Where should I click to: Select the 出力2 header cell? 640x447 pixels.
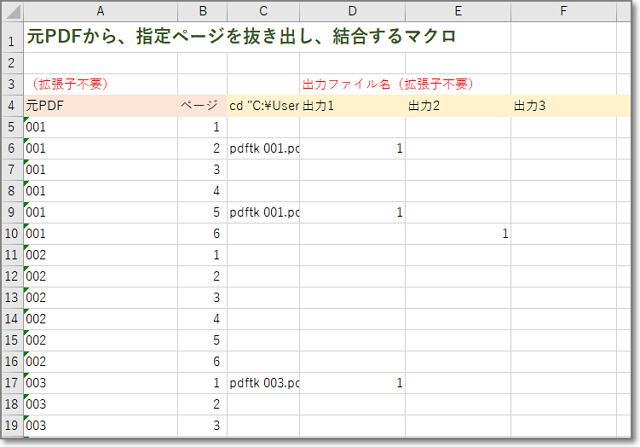(x=457, y=105)
